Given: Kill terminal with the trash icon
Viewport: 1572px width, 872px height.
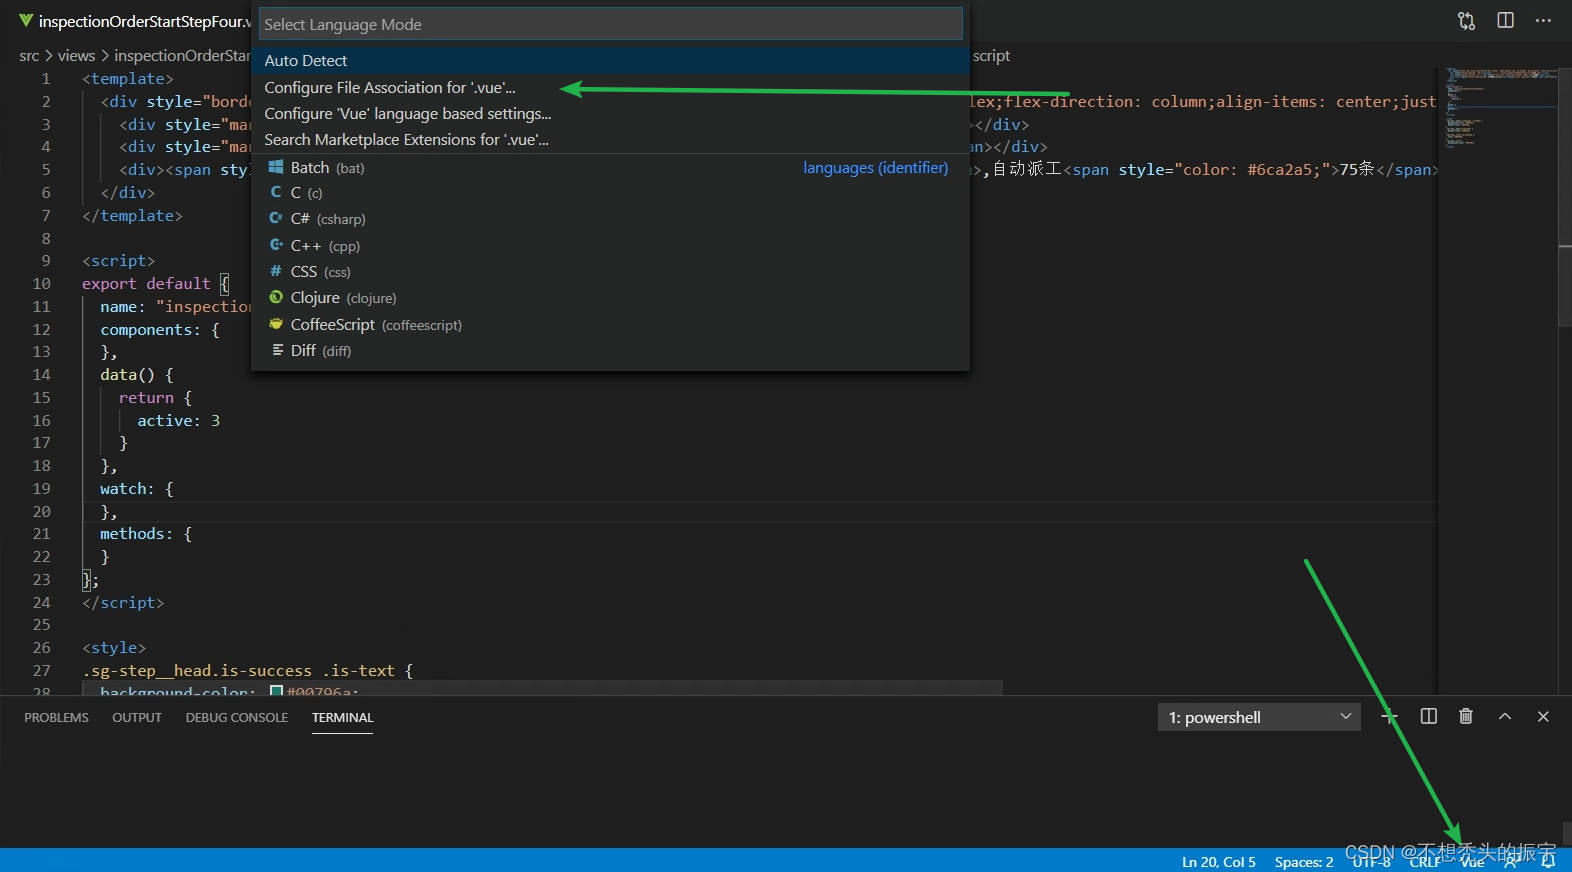Looking at the screenshot, I should tap(1466, 716).
